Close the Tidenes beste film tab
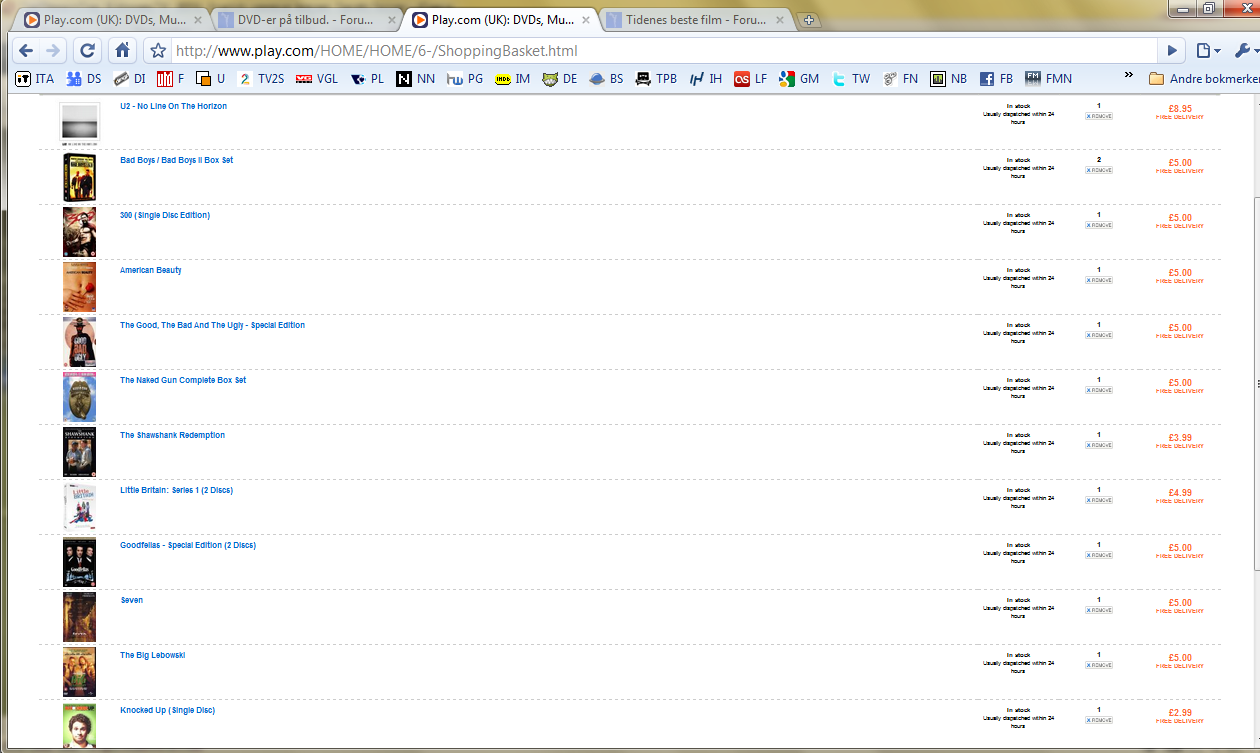The height and width of the screenshot is (753, 1260). [779, 20]
